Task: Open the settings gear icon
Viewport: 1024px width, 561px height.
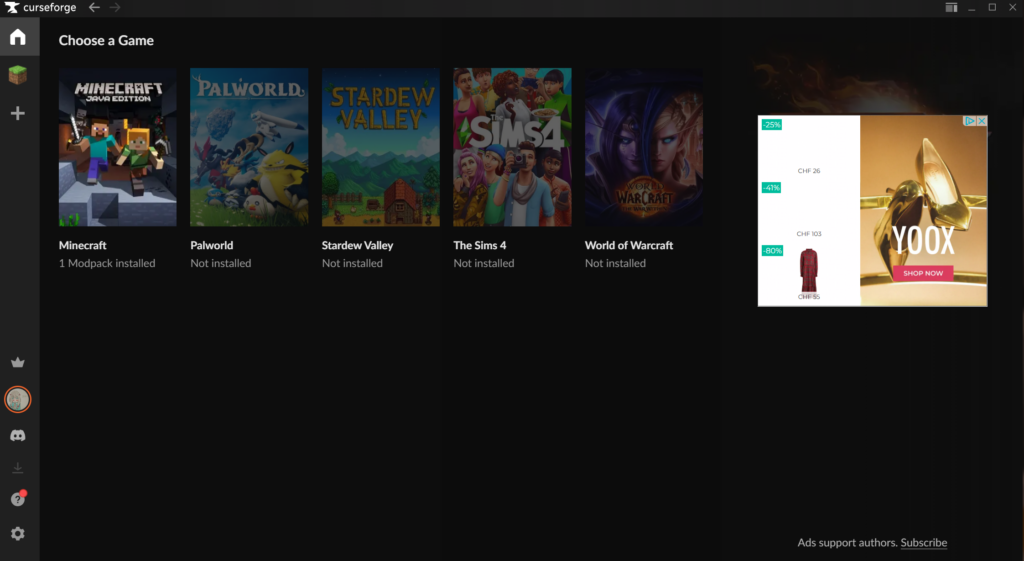Action: [17, 534]
